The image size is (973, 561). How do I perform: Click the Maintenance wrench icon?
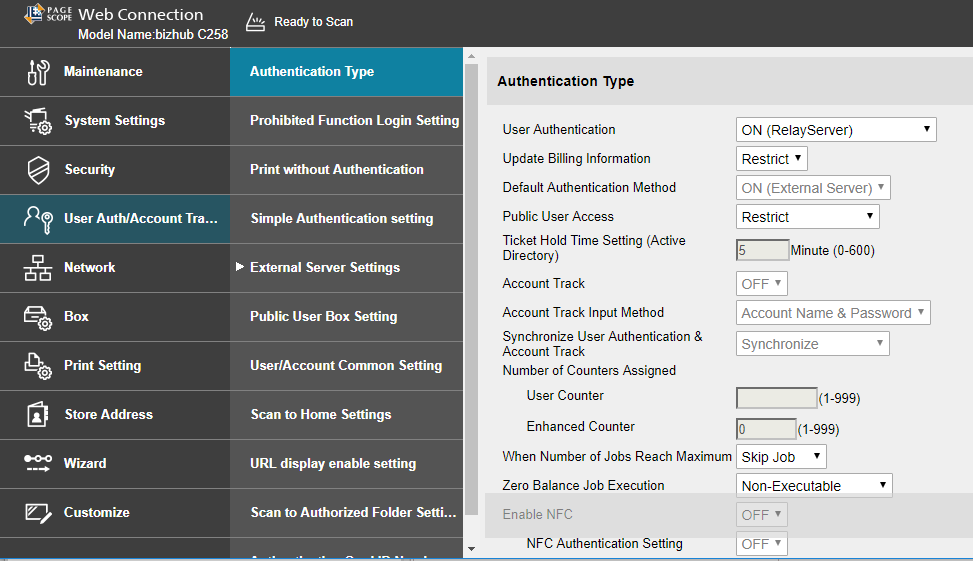tap(38, 72)
